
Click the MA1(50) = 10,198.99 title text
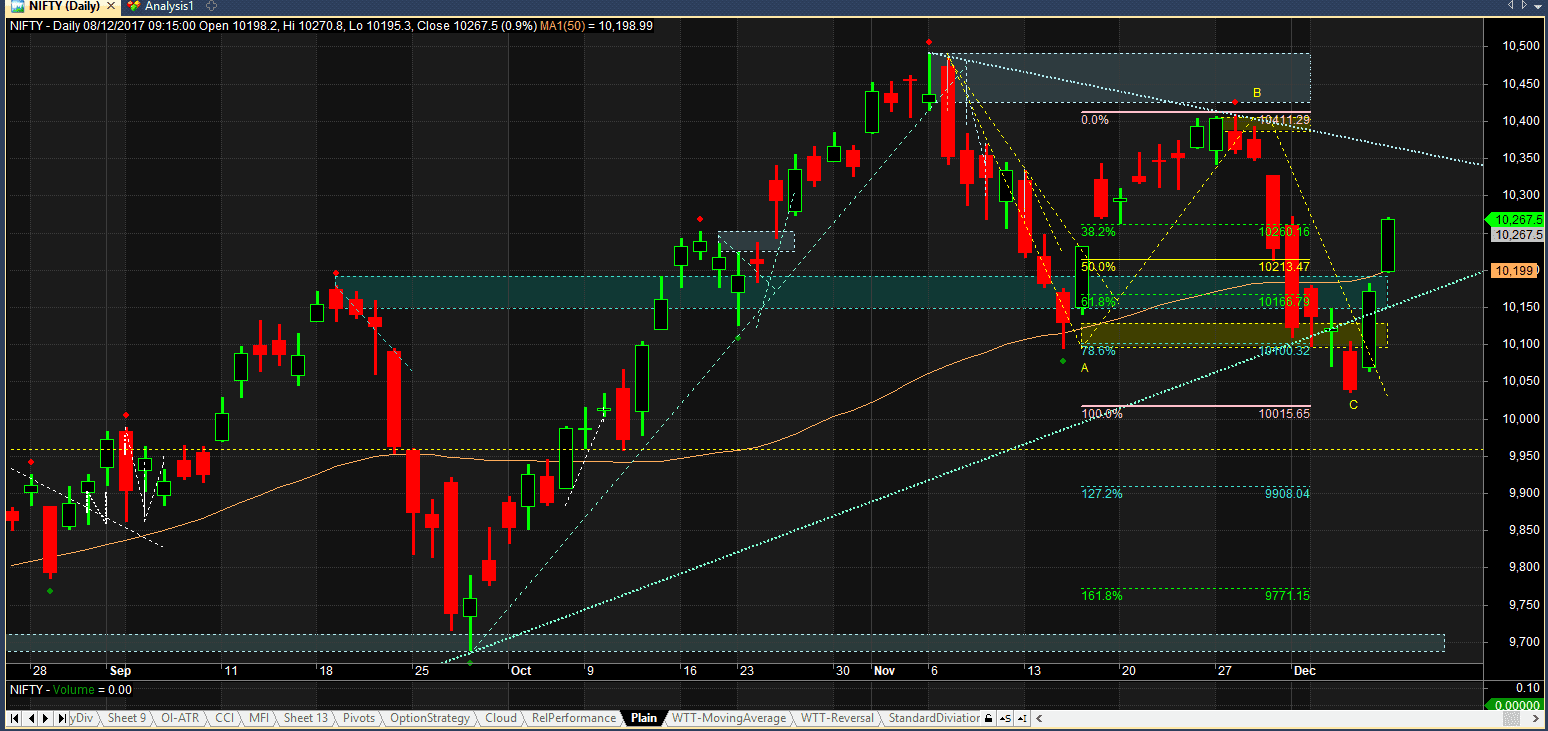coord(596,26)
